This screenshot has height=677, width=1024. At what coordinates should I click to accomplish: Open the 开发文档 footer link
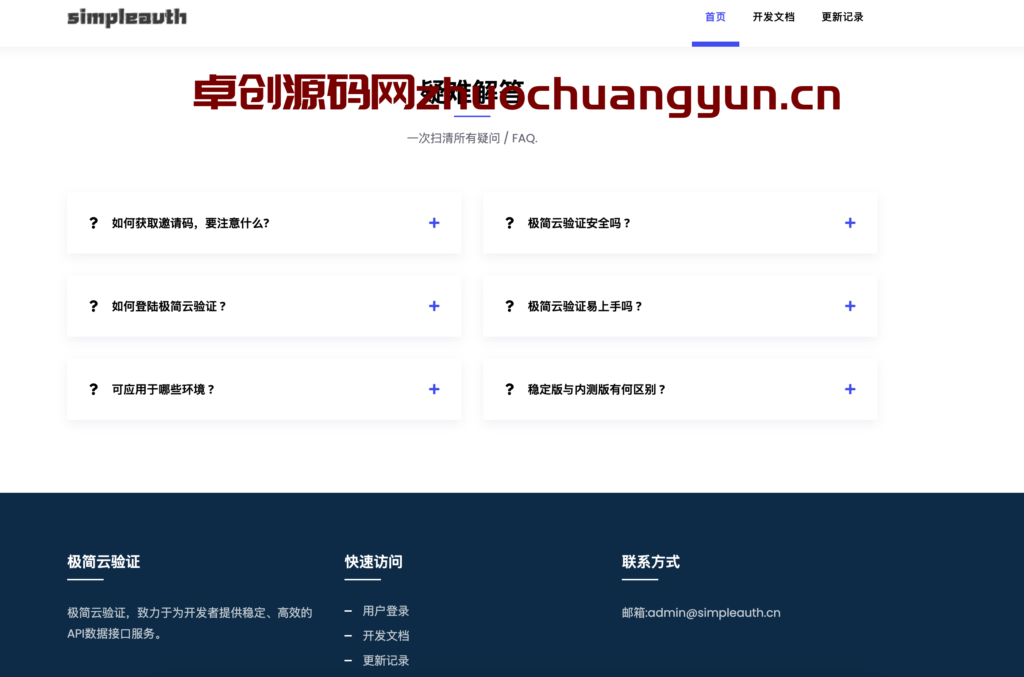386,636
